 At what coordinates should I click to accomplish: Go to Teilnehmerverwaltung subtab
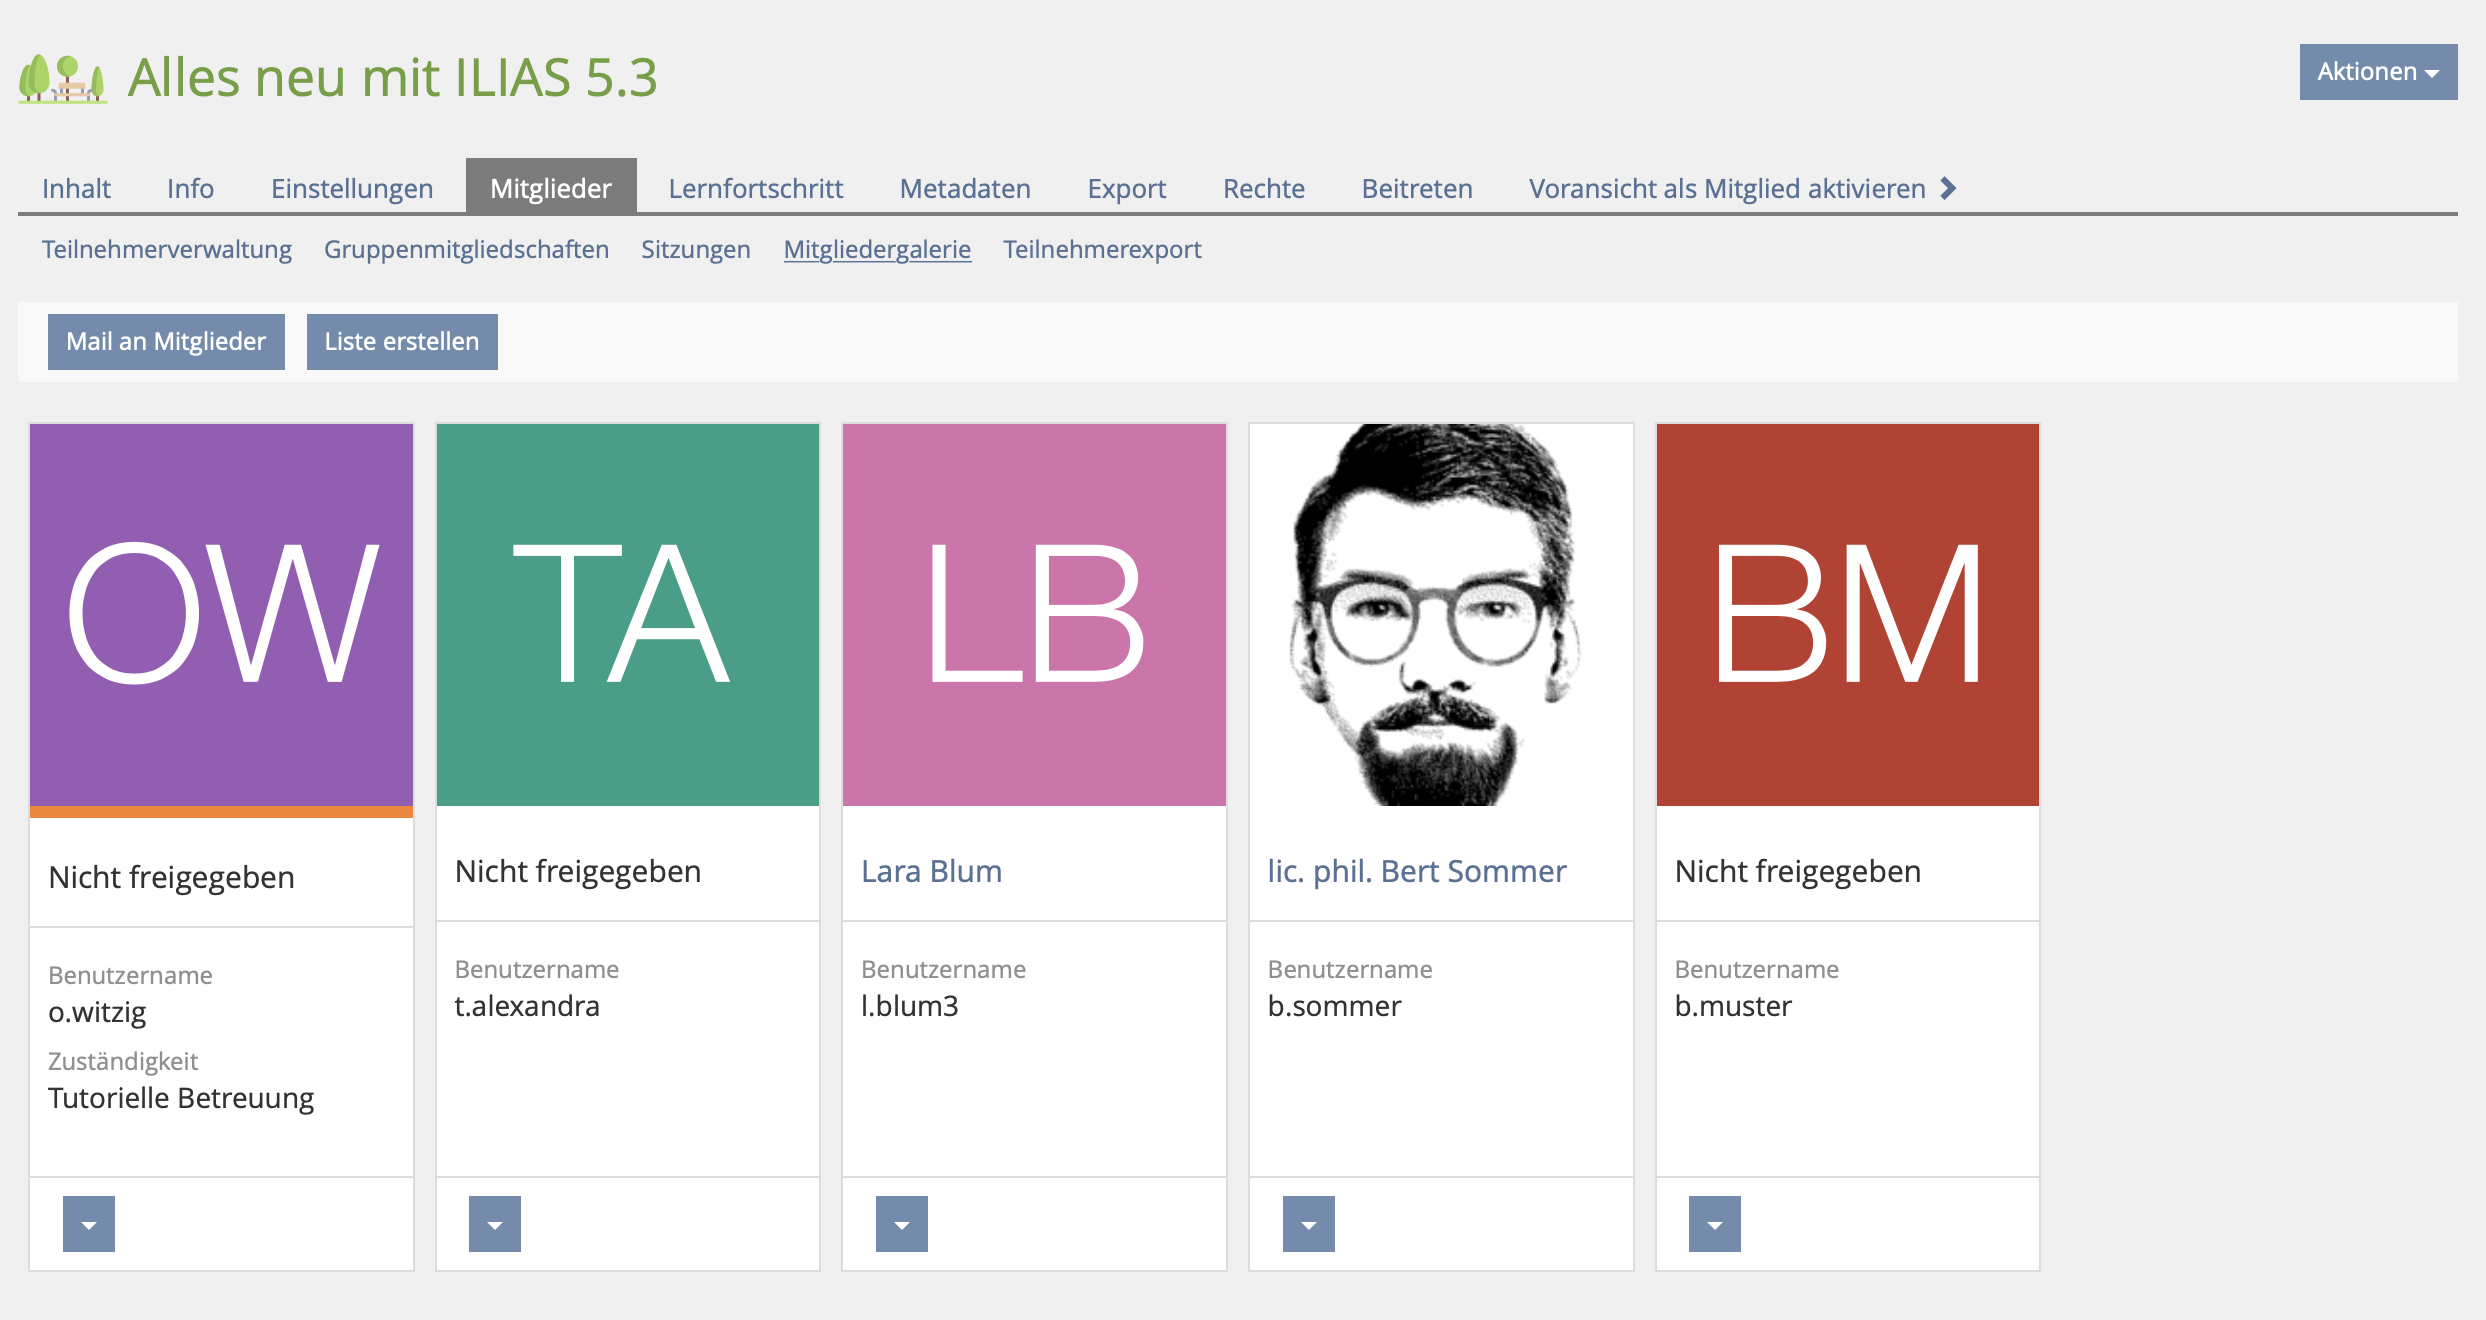click(166, 249)
